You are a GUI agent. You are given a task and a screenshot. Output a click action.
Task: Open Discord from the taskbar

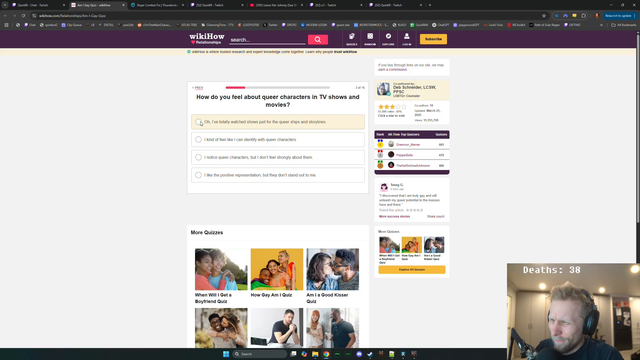pos(359,354)
